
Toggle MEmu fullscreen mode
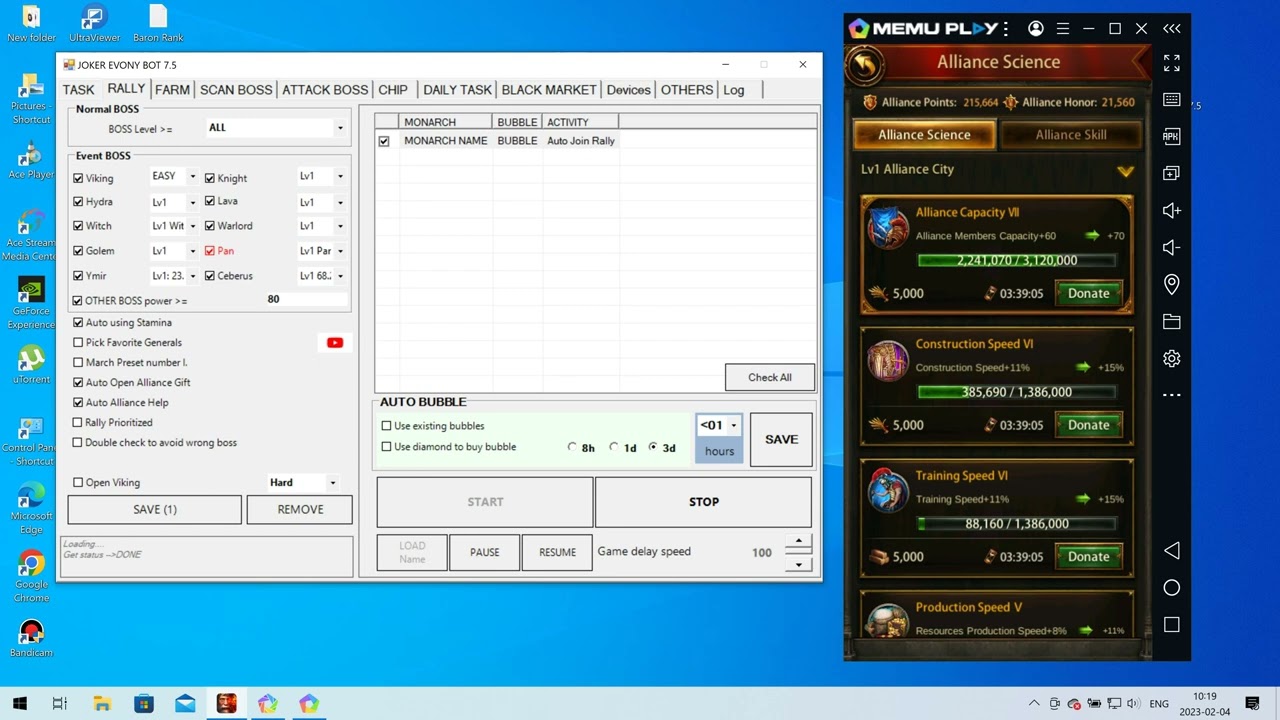click(x=1172, y=63)
